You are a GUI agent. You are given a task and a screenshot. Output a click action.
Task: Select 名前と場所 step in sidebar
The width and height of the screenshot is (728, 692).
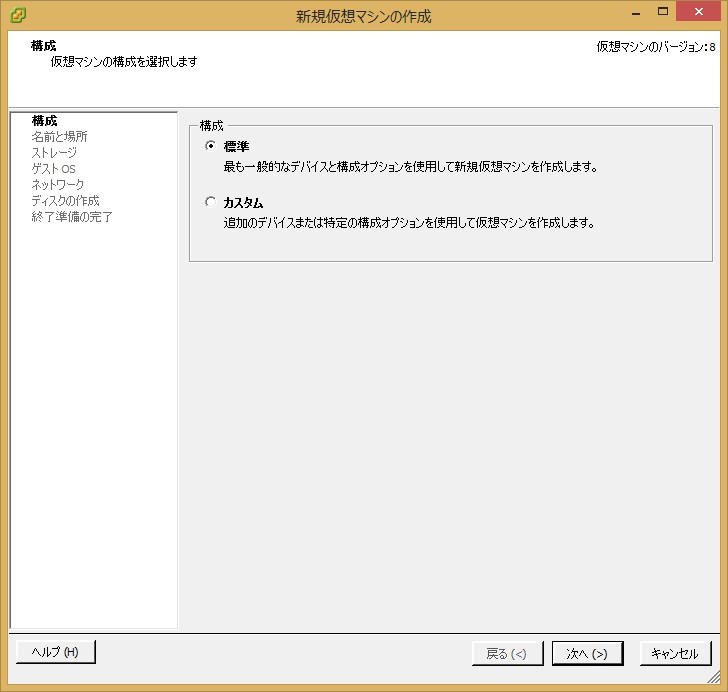(59, 137)
